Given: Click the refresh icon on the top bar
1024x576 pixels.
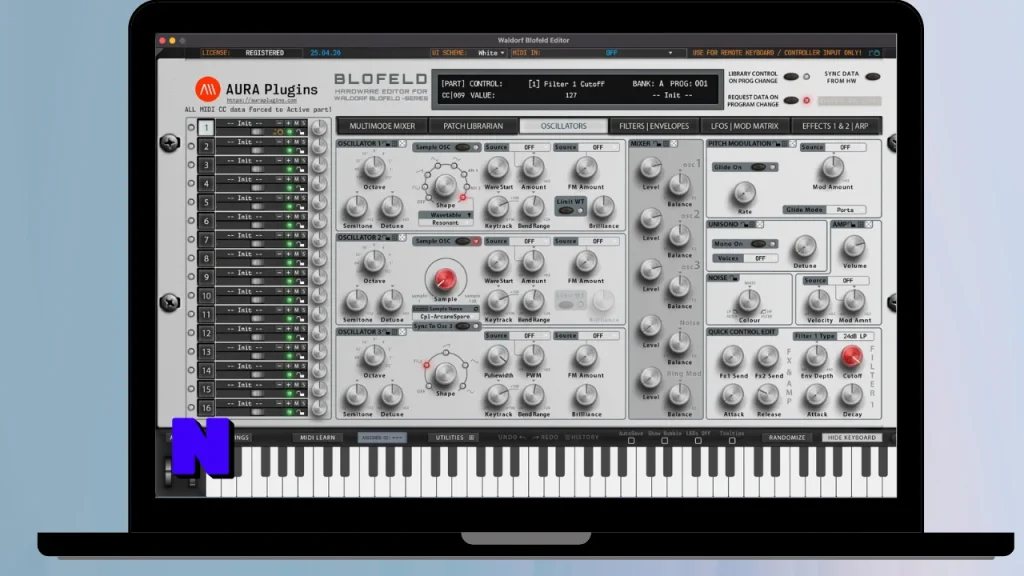Looking at the screenshot, I should click(x=875, y=53).
